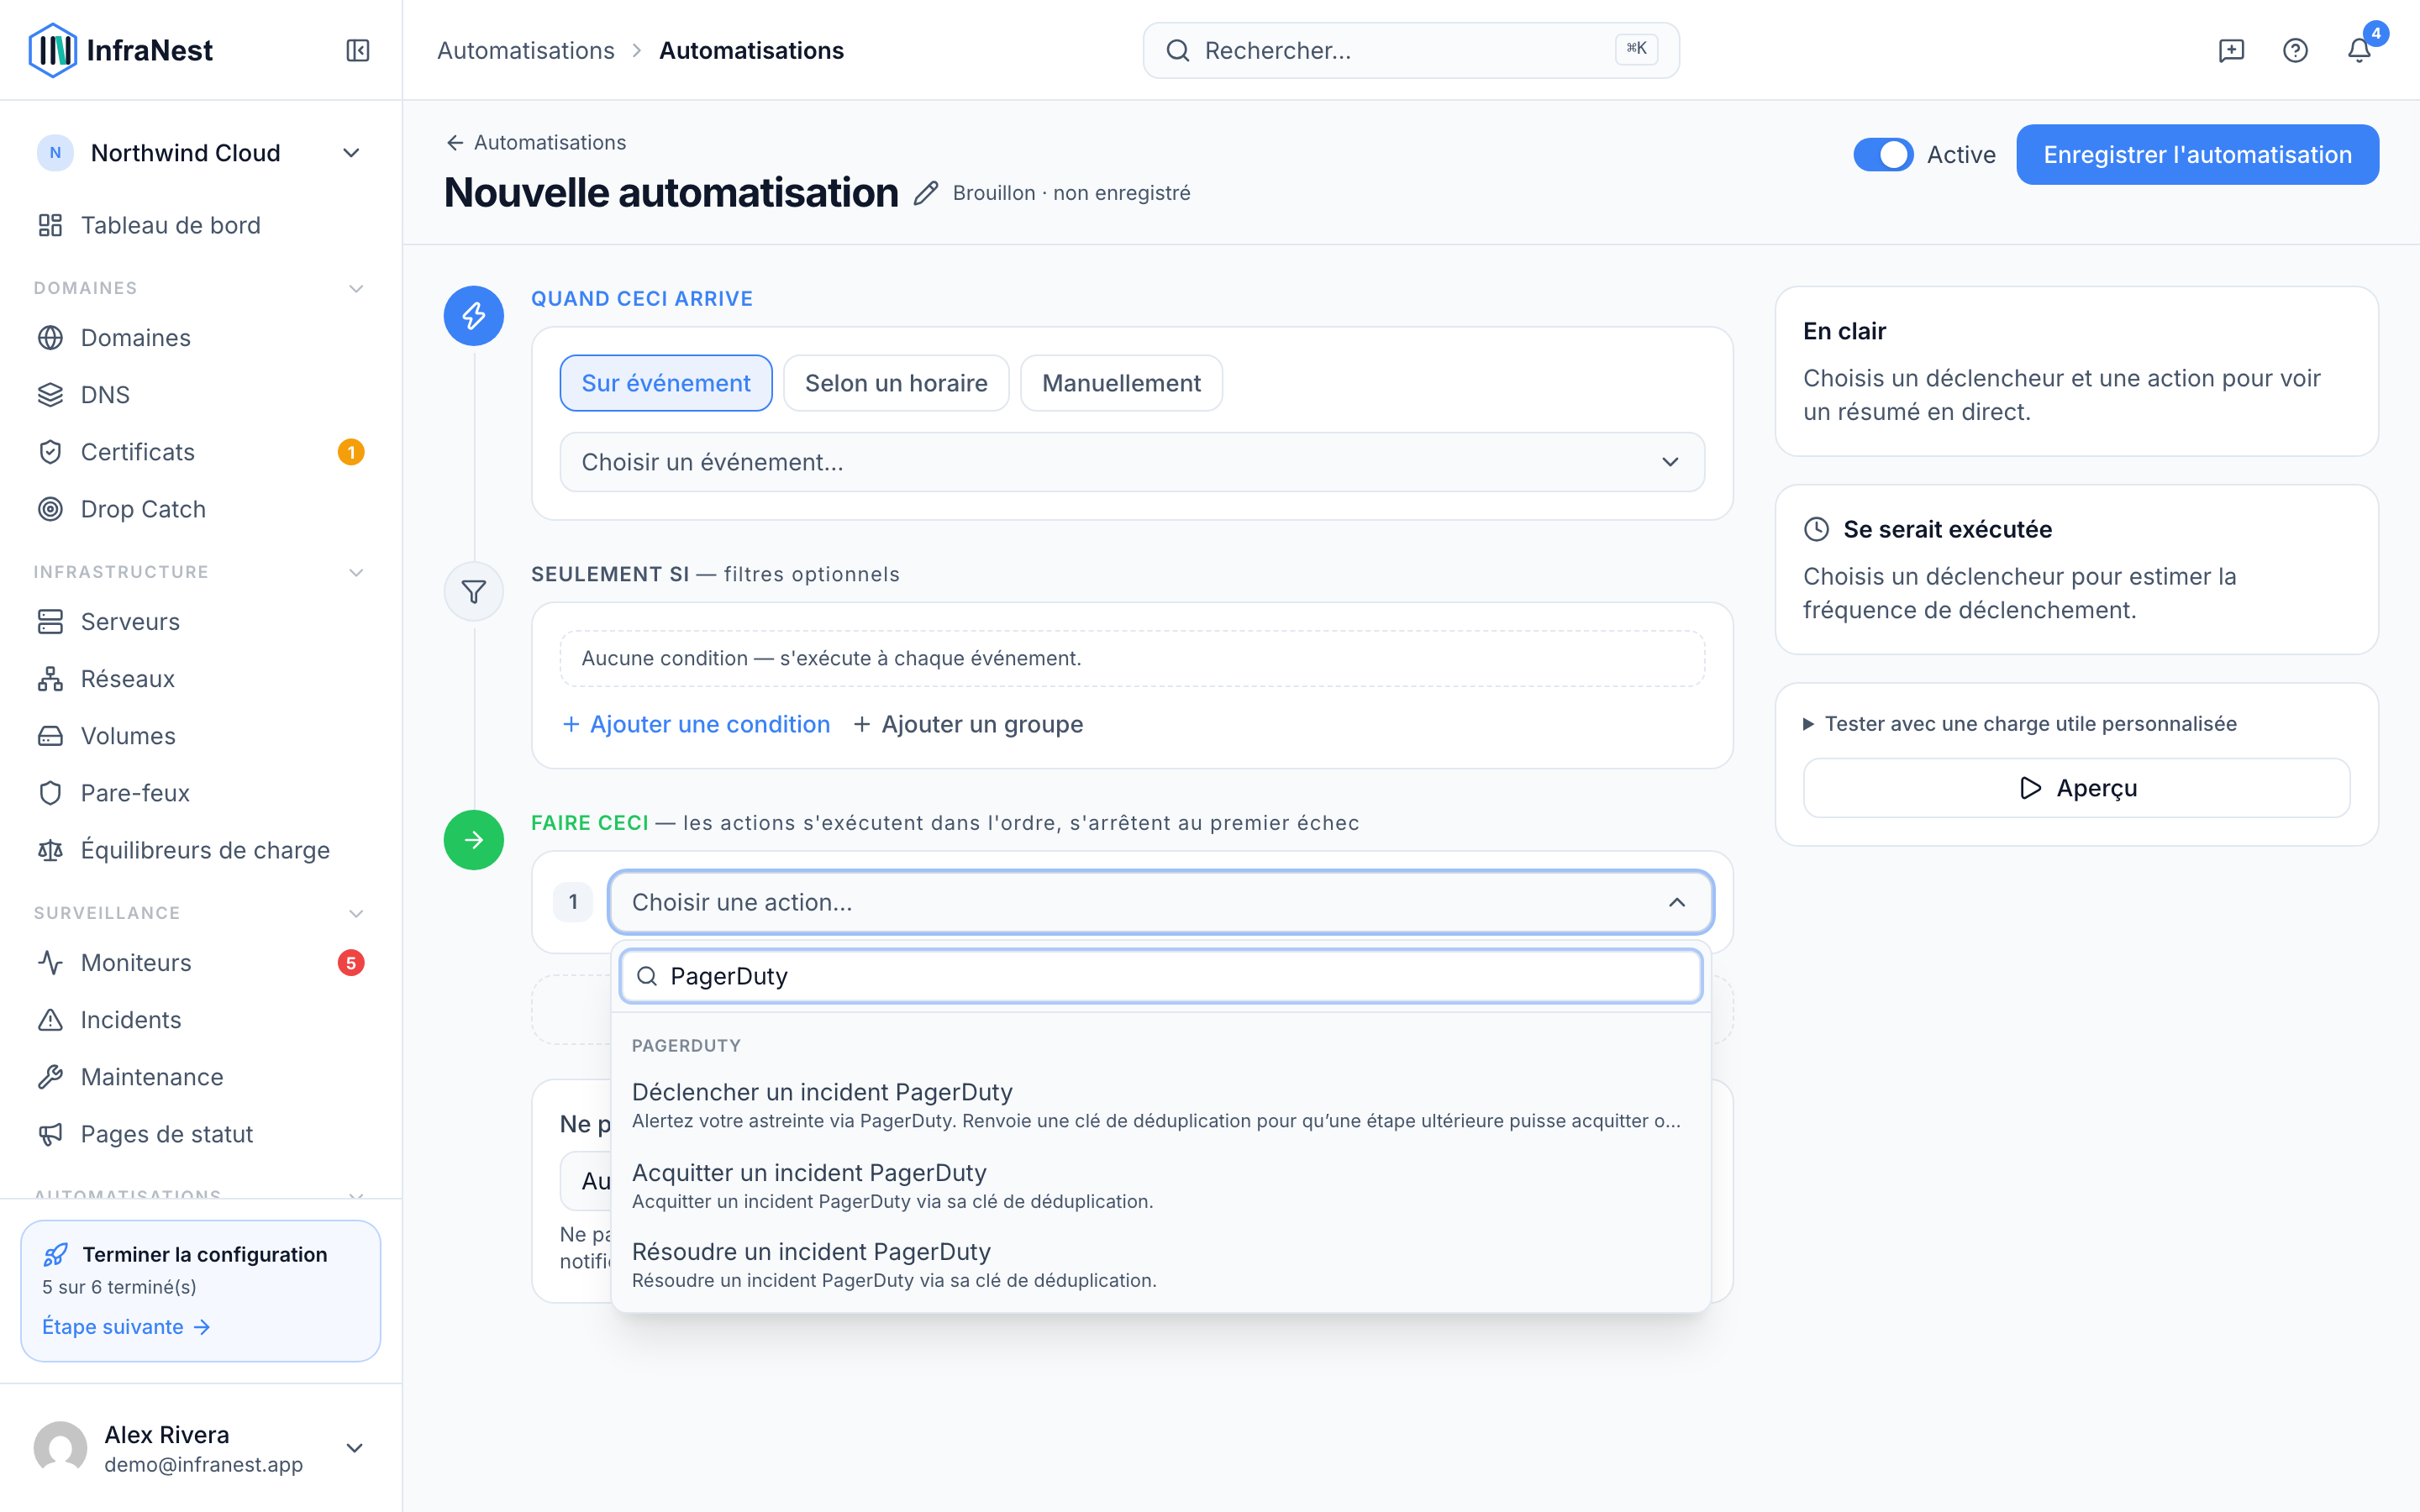This screenshot has height=1512, width=2420.
Task: Click the Serveurs icon
Action: pyautogui.click(x=50, y=622)
